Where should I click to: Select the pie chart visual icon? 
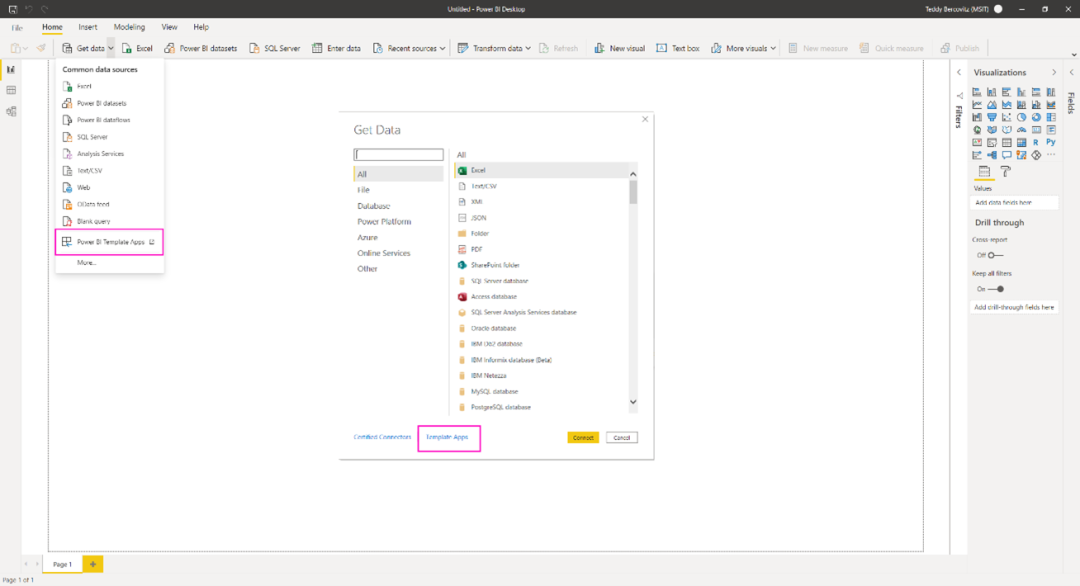(x=1021, y=117)
